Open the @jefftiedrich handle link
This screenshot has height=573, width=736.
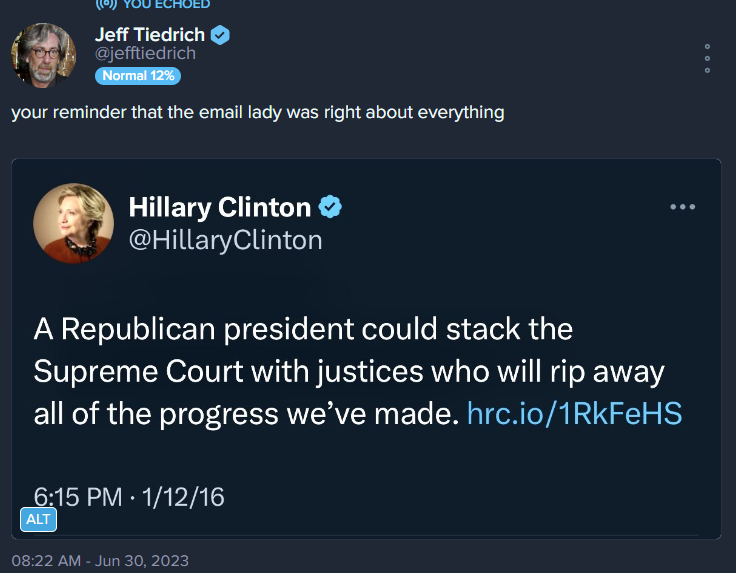[145, 54]
